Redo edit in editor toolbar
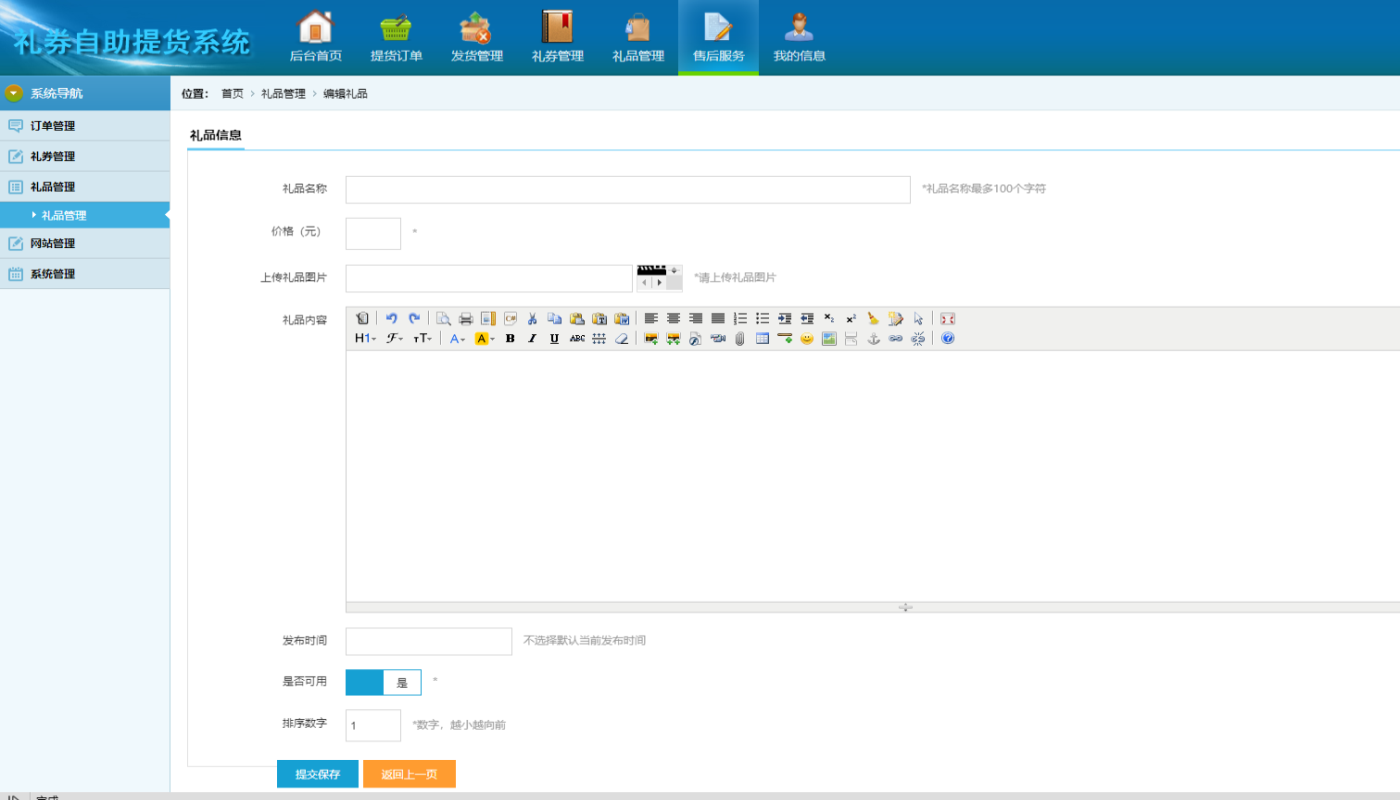 414,319
